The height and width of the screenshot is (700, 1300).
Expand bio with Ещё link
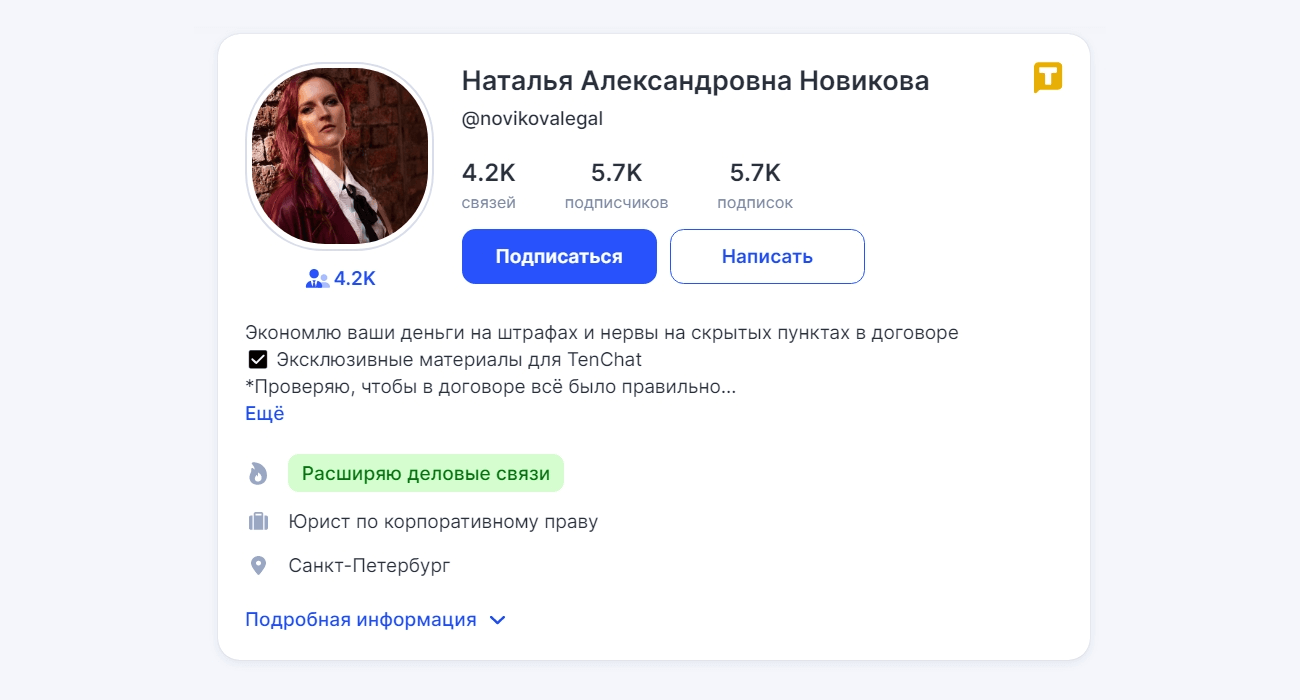point(265,413)
